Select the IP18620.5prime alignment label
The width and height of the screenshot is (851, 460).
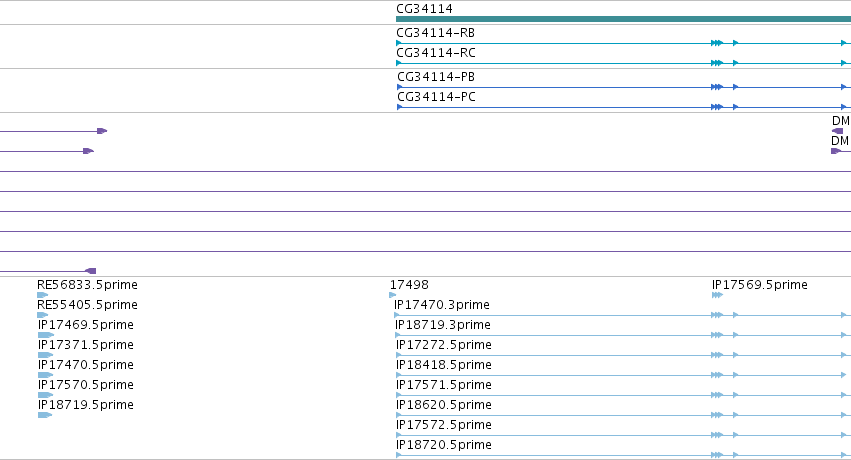coord(444,405)
